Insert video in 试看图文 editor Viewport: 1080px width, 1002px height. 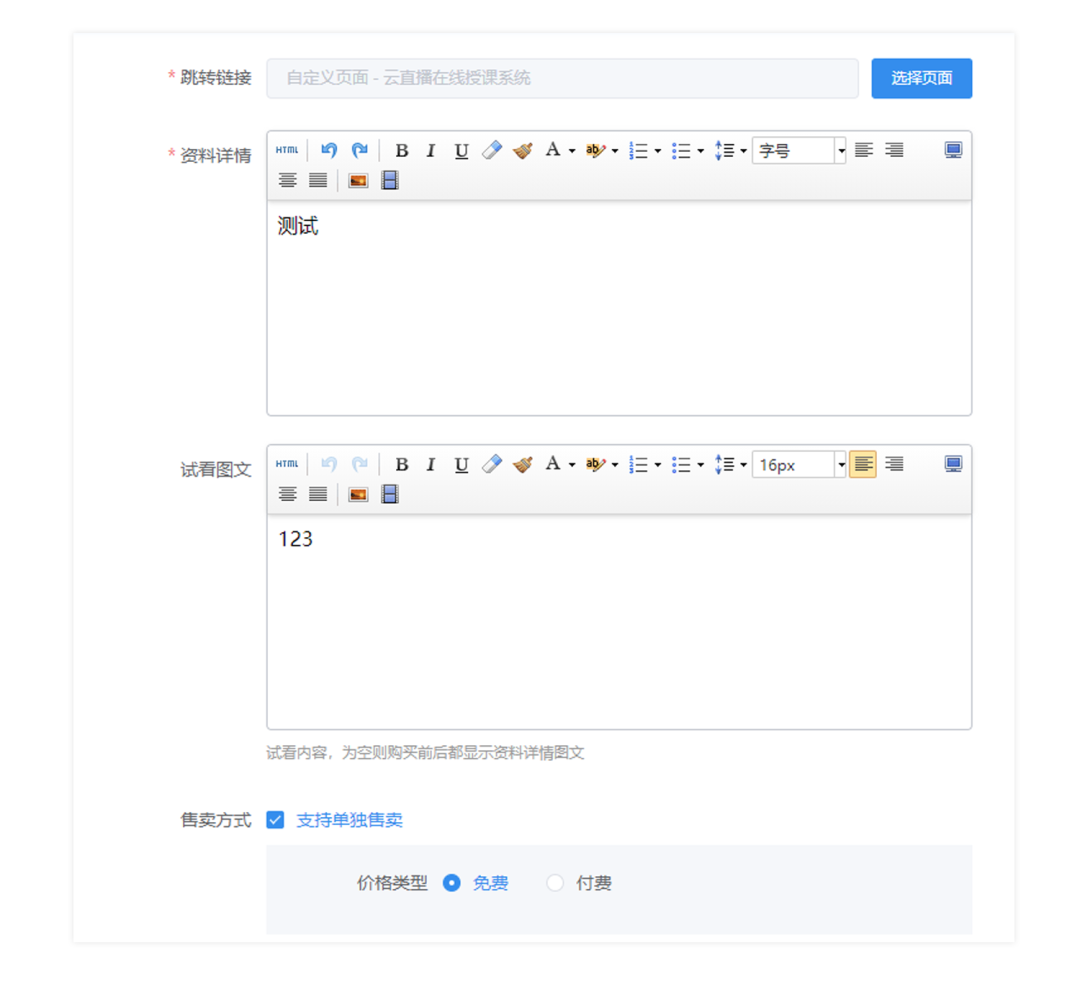(x=390, y=494)
